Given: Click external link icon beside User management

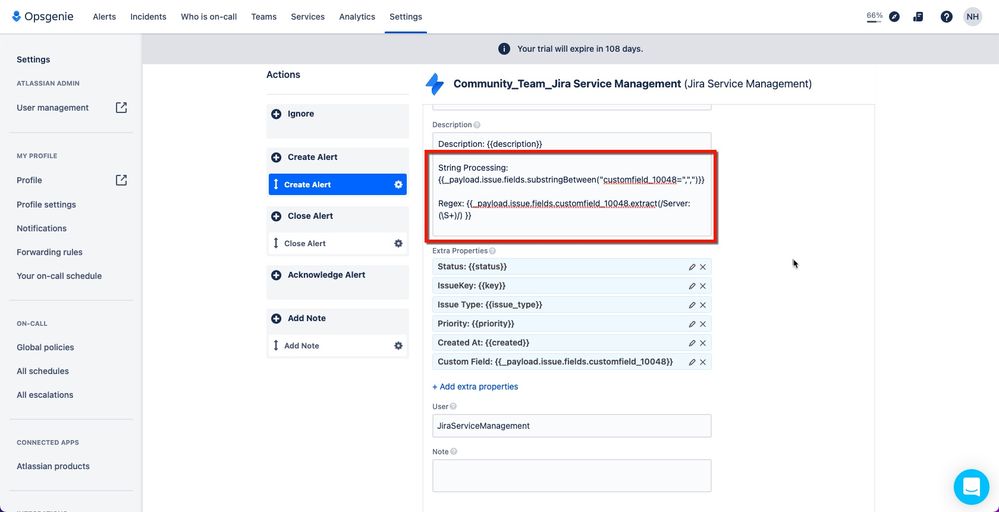Looking at the screenshot, I should [121, 108].
